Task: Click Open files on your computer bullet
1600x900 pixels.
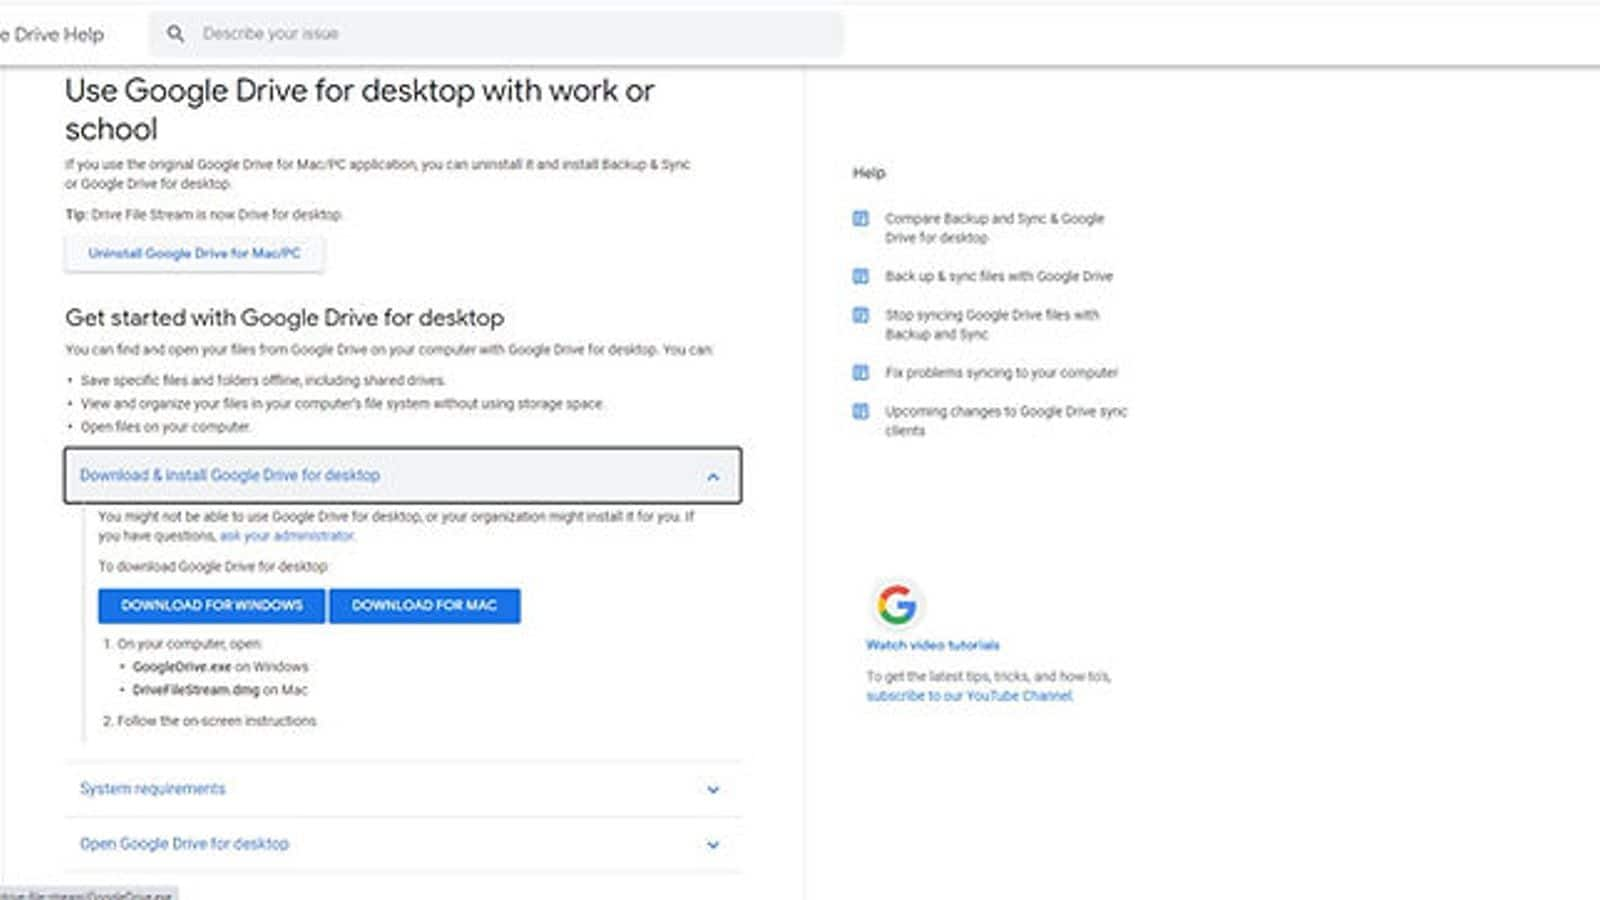Action: [165, 427]
